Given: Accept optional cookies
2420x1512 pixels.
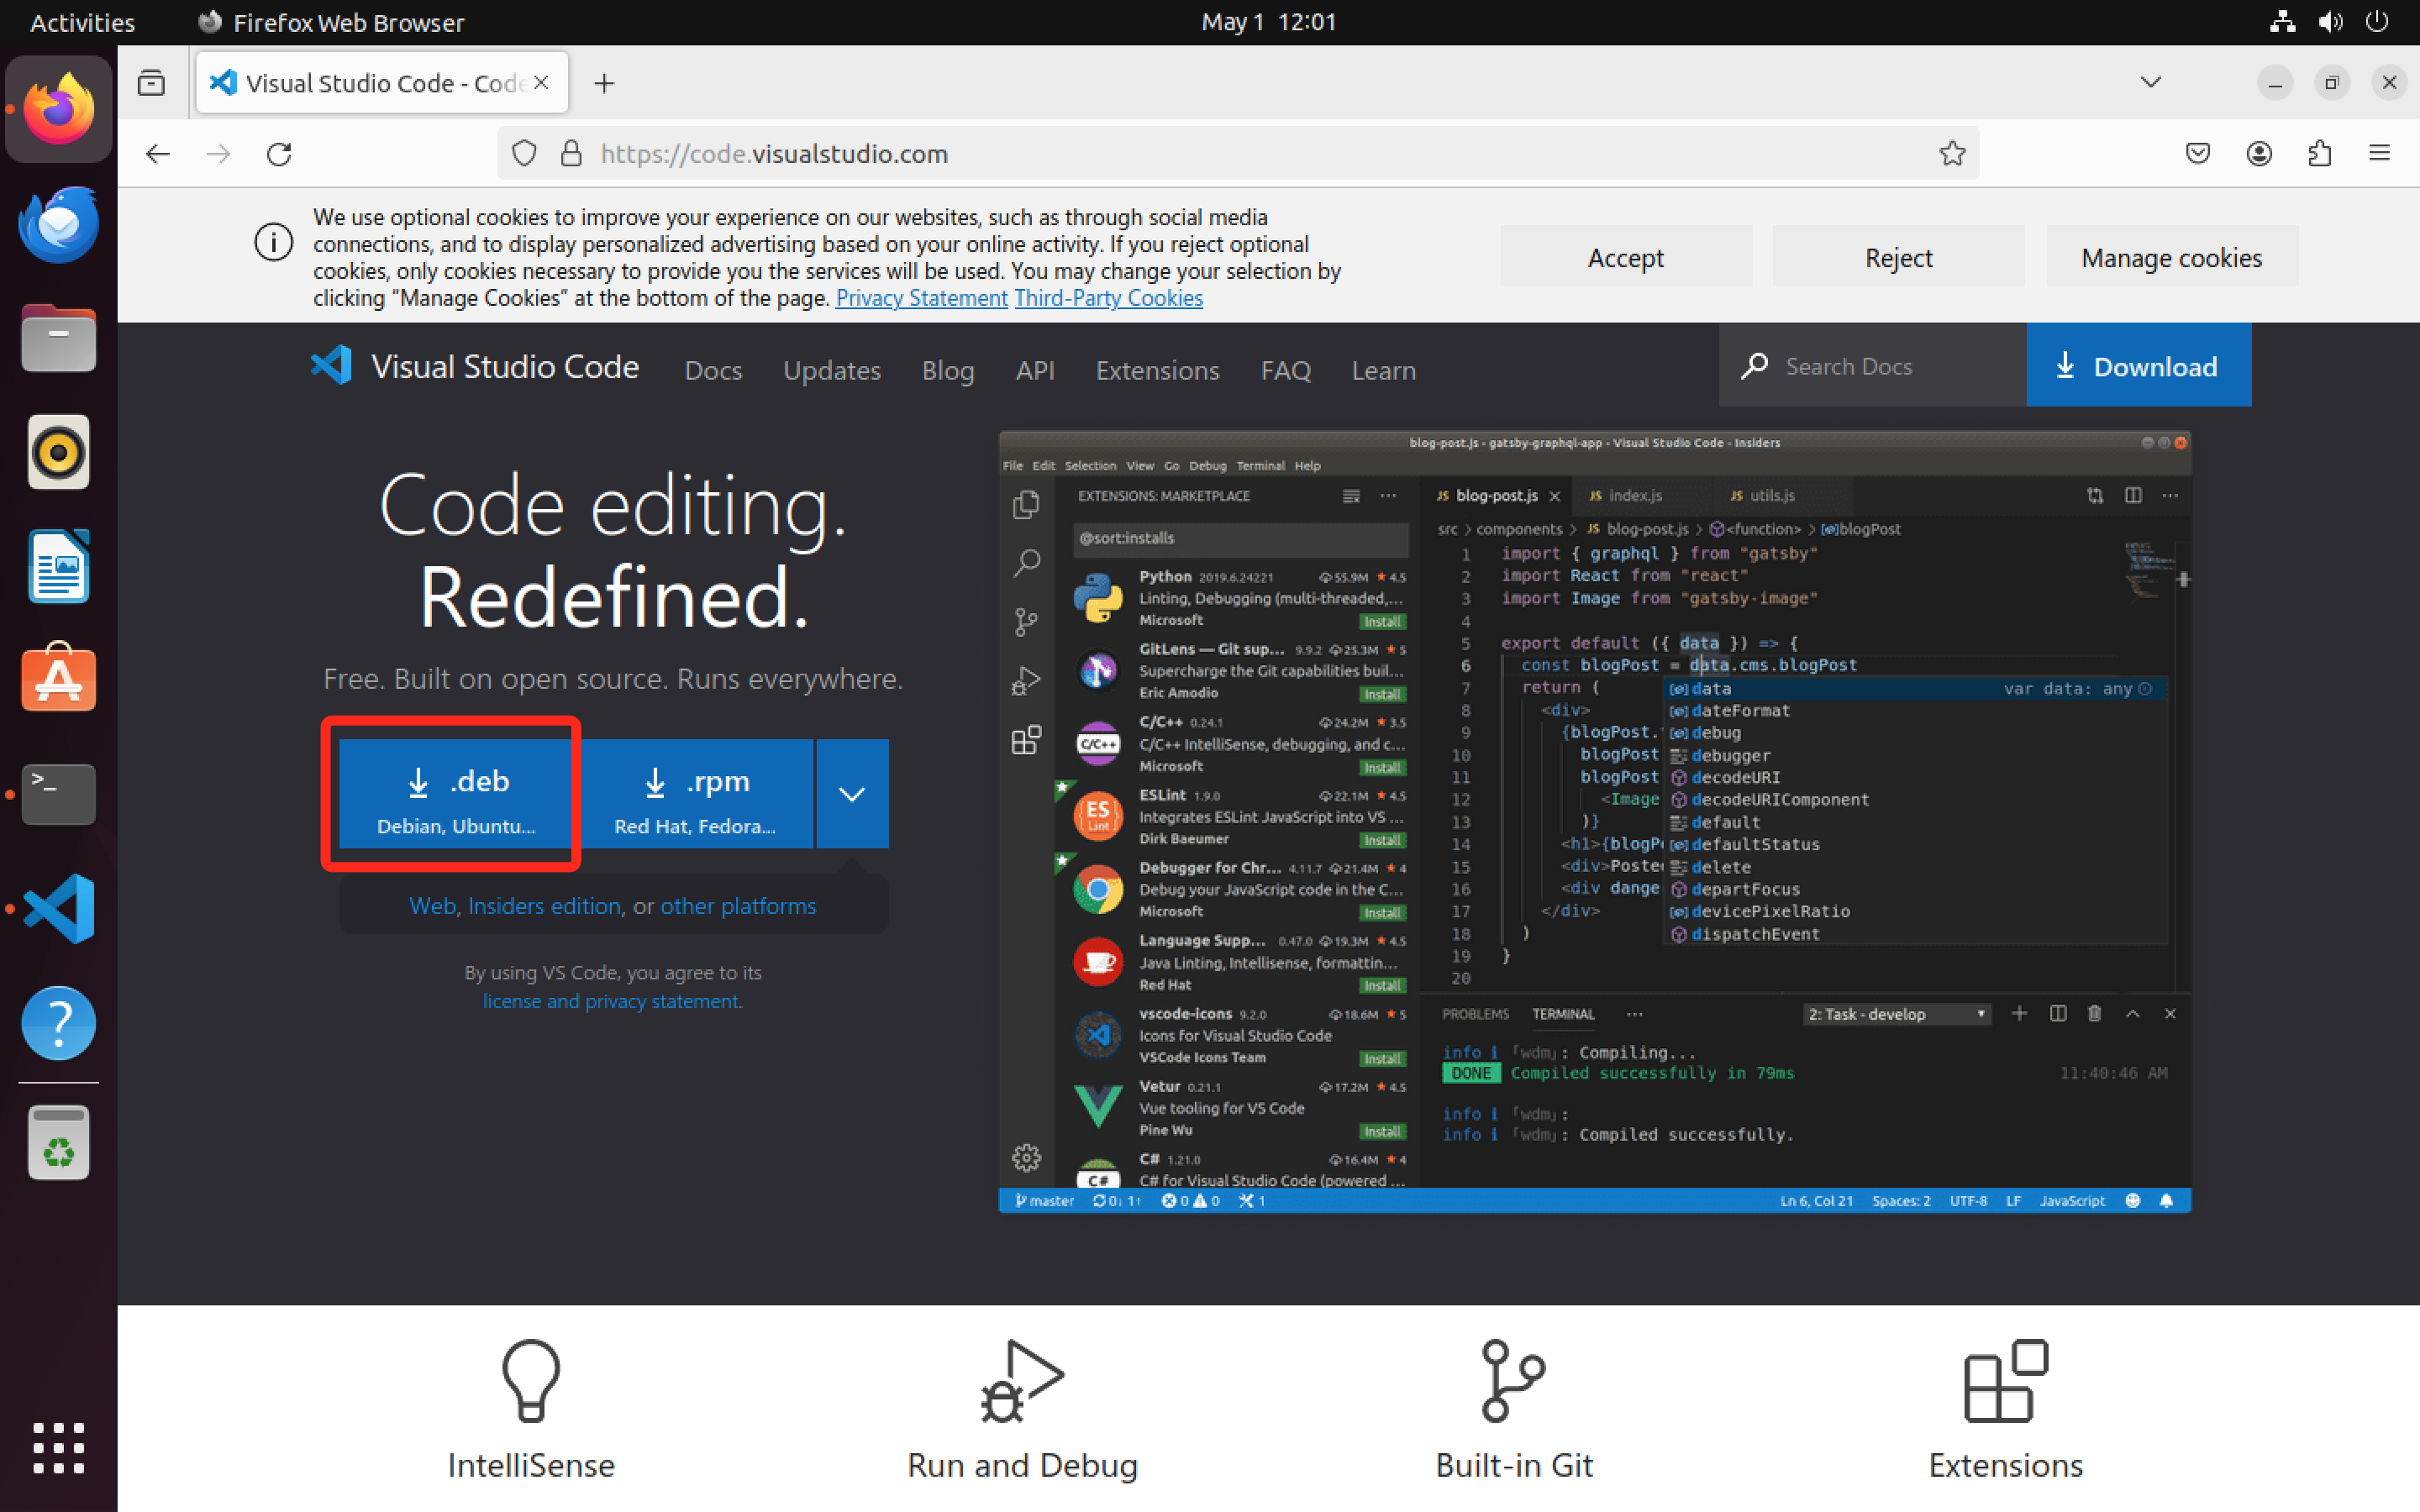Looking at the screenshot, I should pyautogui.click(x=1626, y=257).
